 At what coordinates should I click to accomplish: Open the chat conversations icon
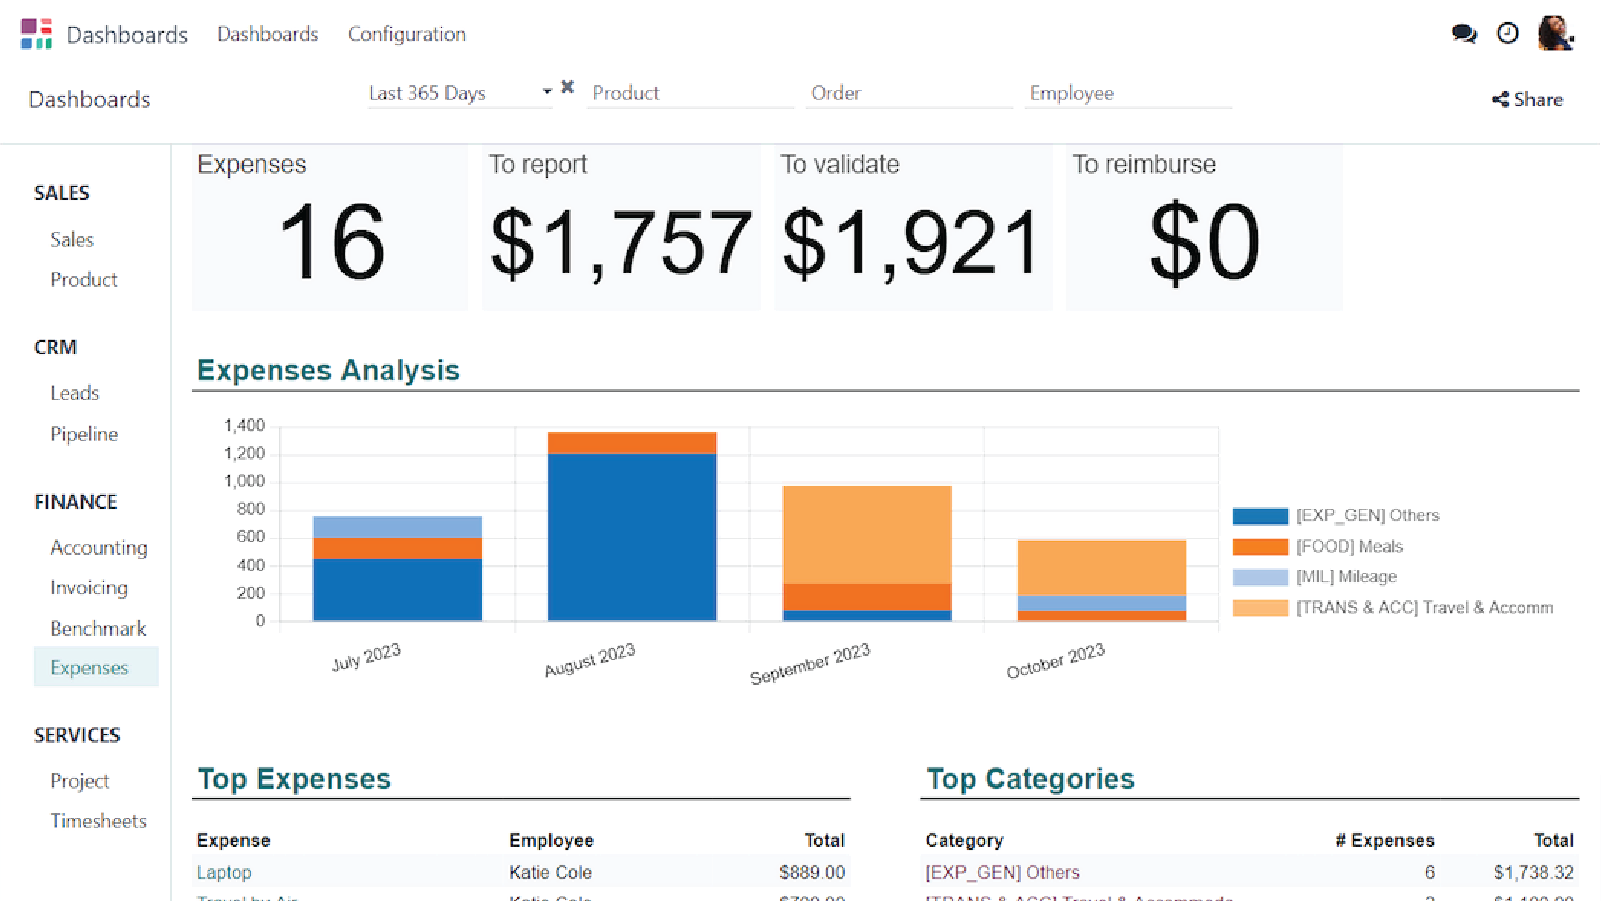pyautogui.click(x=1464, y=34)
